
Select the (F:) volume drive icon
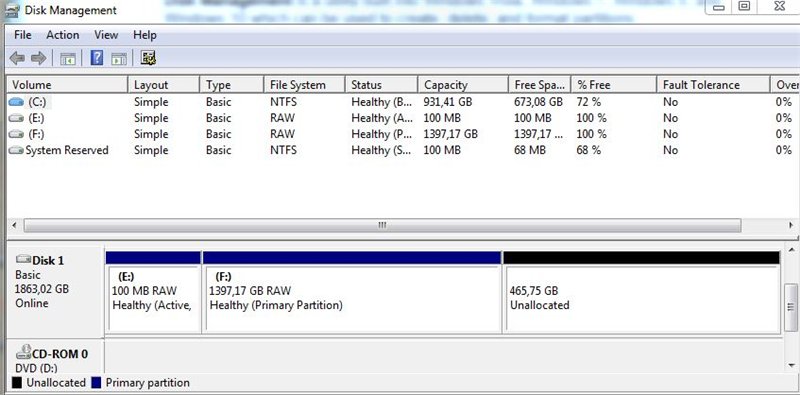coord(16,134)
